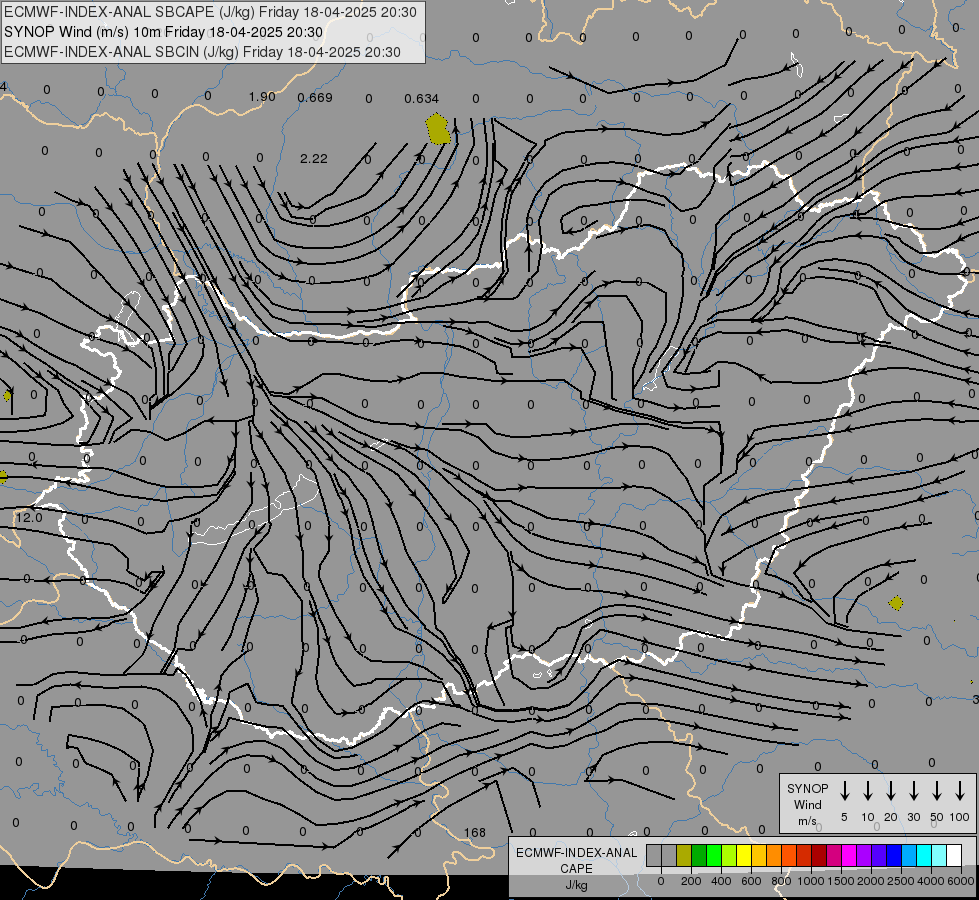979x900 pixels.
Task: Select the 800 tick label in the CAPE legend
Action: pyautogui.click(x=781, y=881)
